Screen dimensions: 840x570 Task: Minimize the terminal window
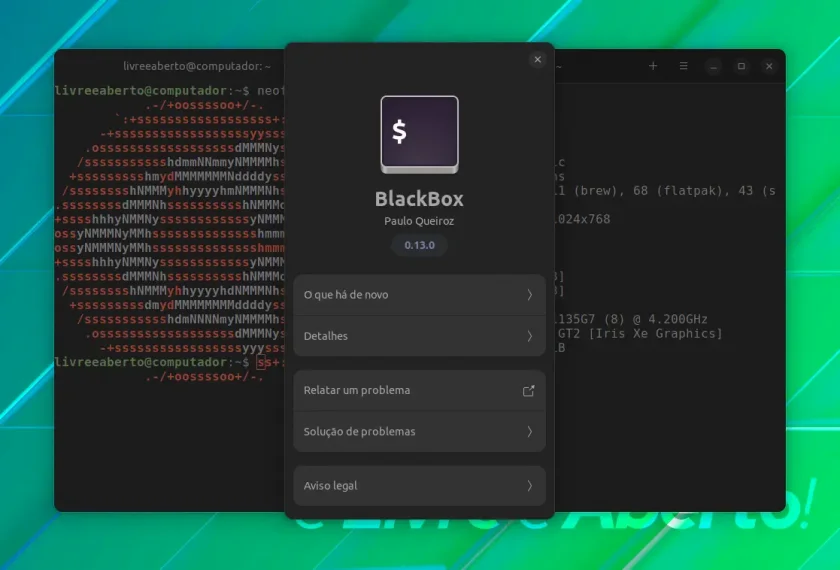pyautogui.click(x=714, y=66)
